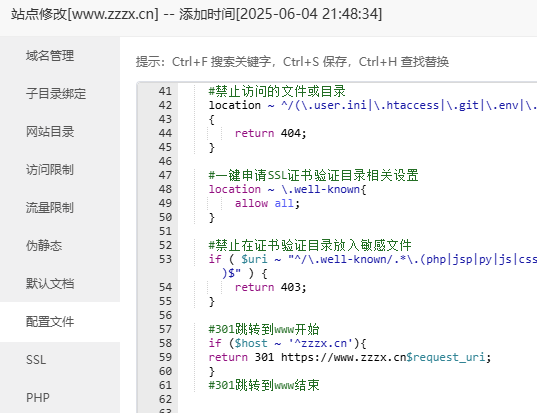The width and height of the screenshot is (537, 413).
Task: Click line number 53 in gutter
Action: [x=165, y=259]
